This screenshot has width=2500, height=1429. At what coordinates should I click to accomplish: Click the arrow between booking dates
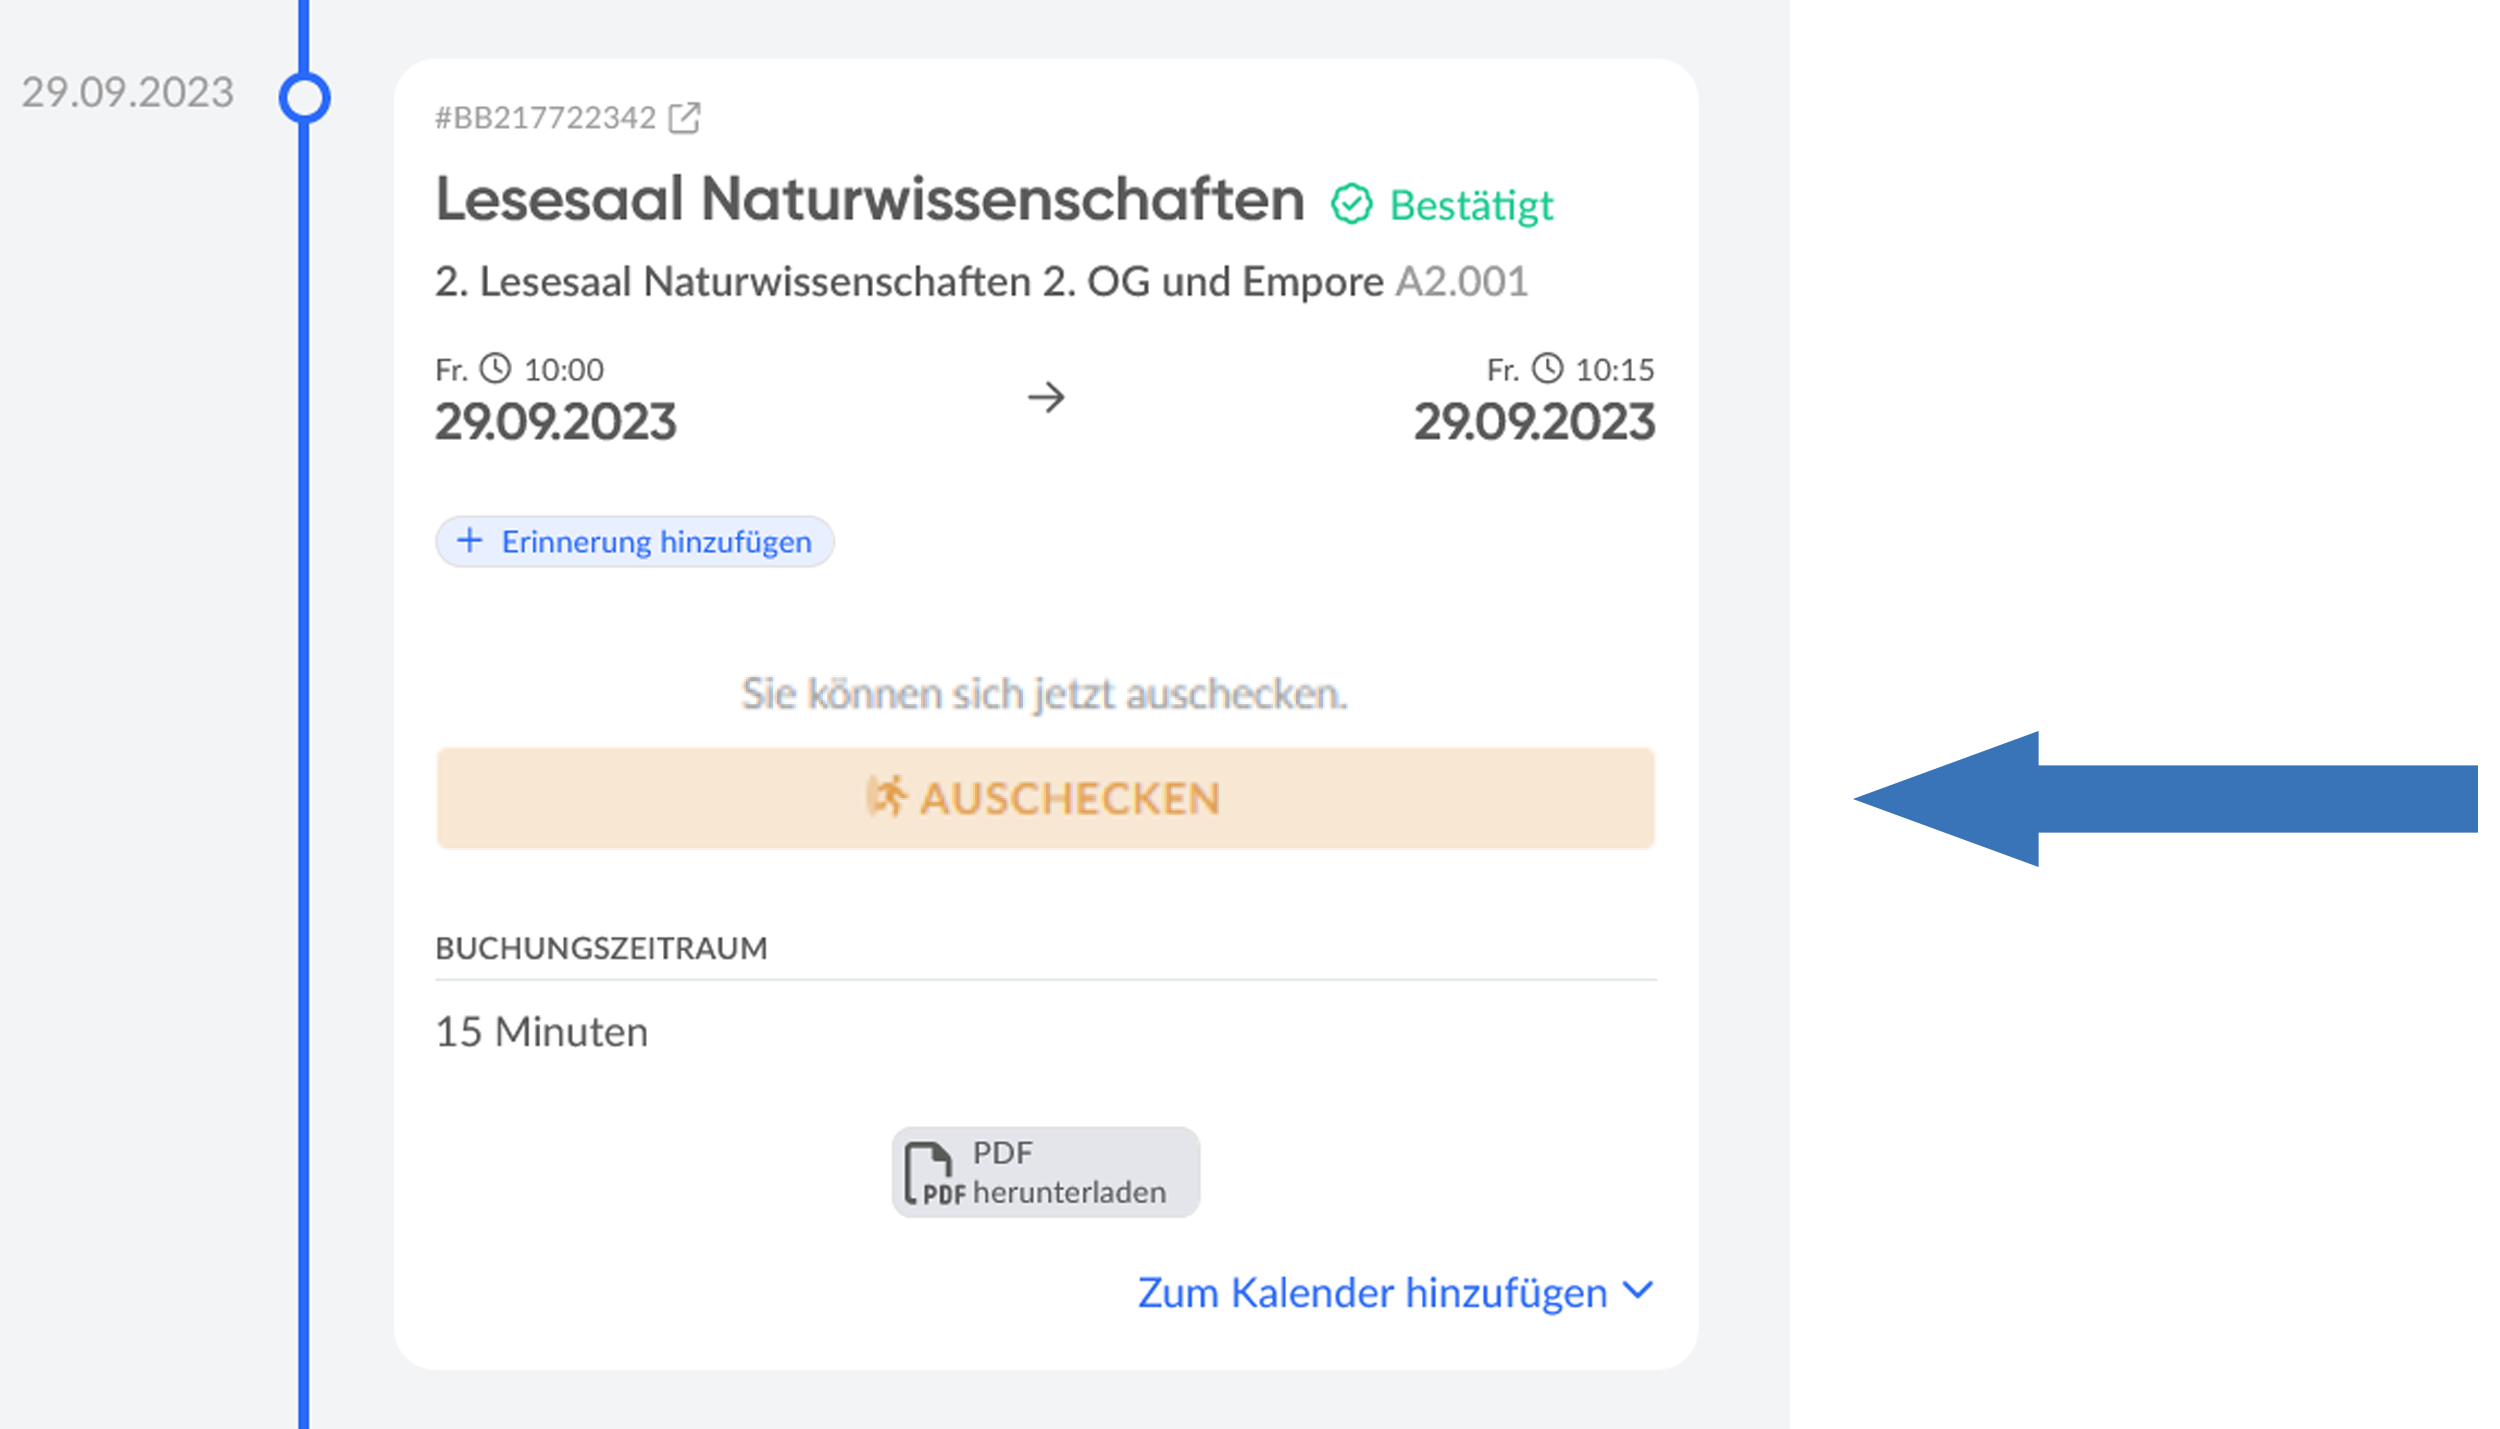pos(1046,398)
